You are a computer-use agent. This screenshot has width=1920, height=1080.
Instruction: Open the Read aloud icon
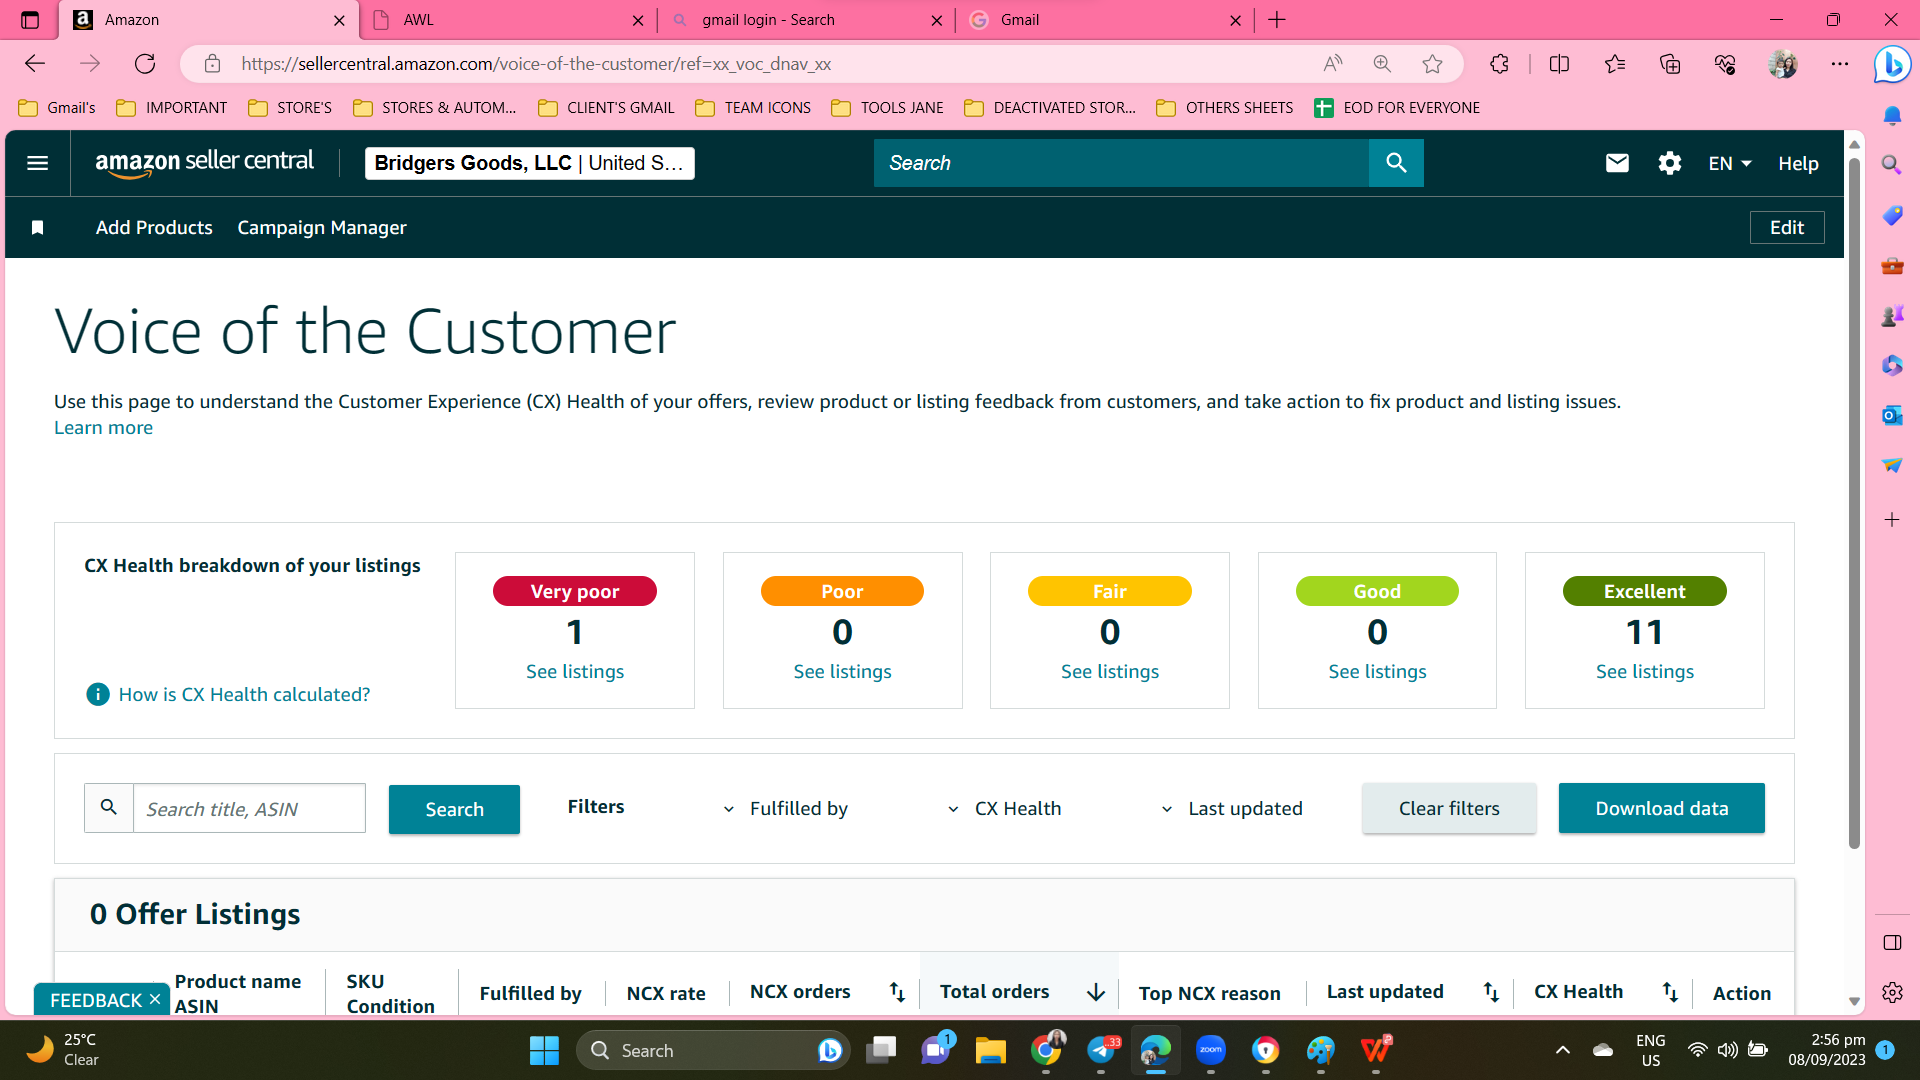[1332, 64]
